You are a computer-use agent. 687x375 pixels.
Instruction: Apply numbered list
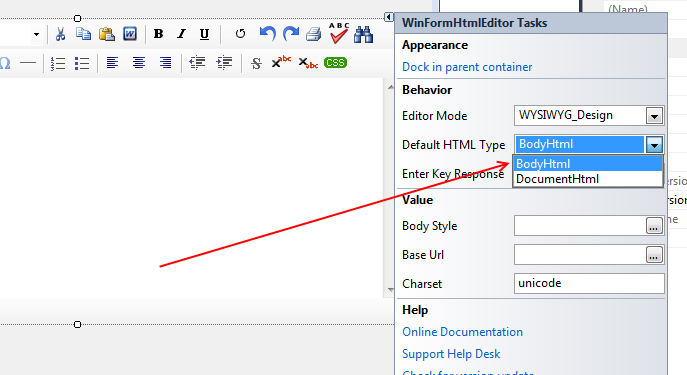58,64
